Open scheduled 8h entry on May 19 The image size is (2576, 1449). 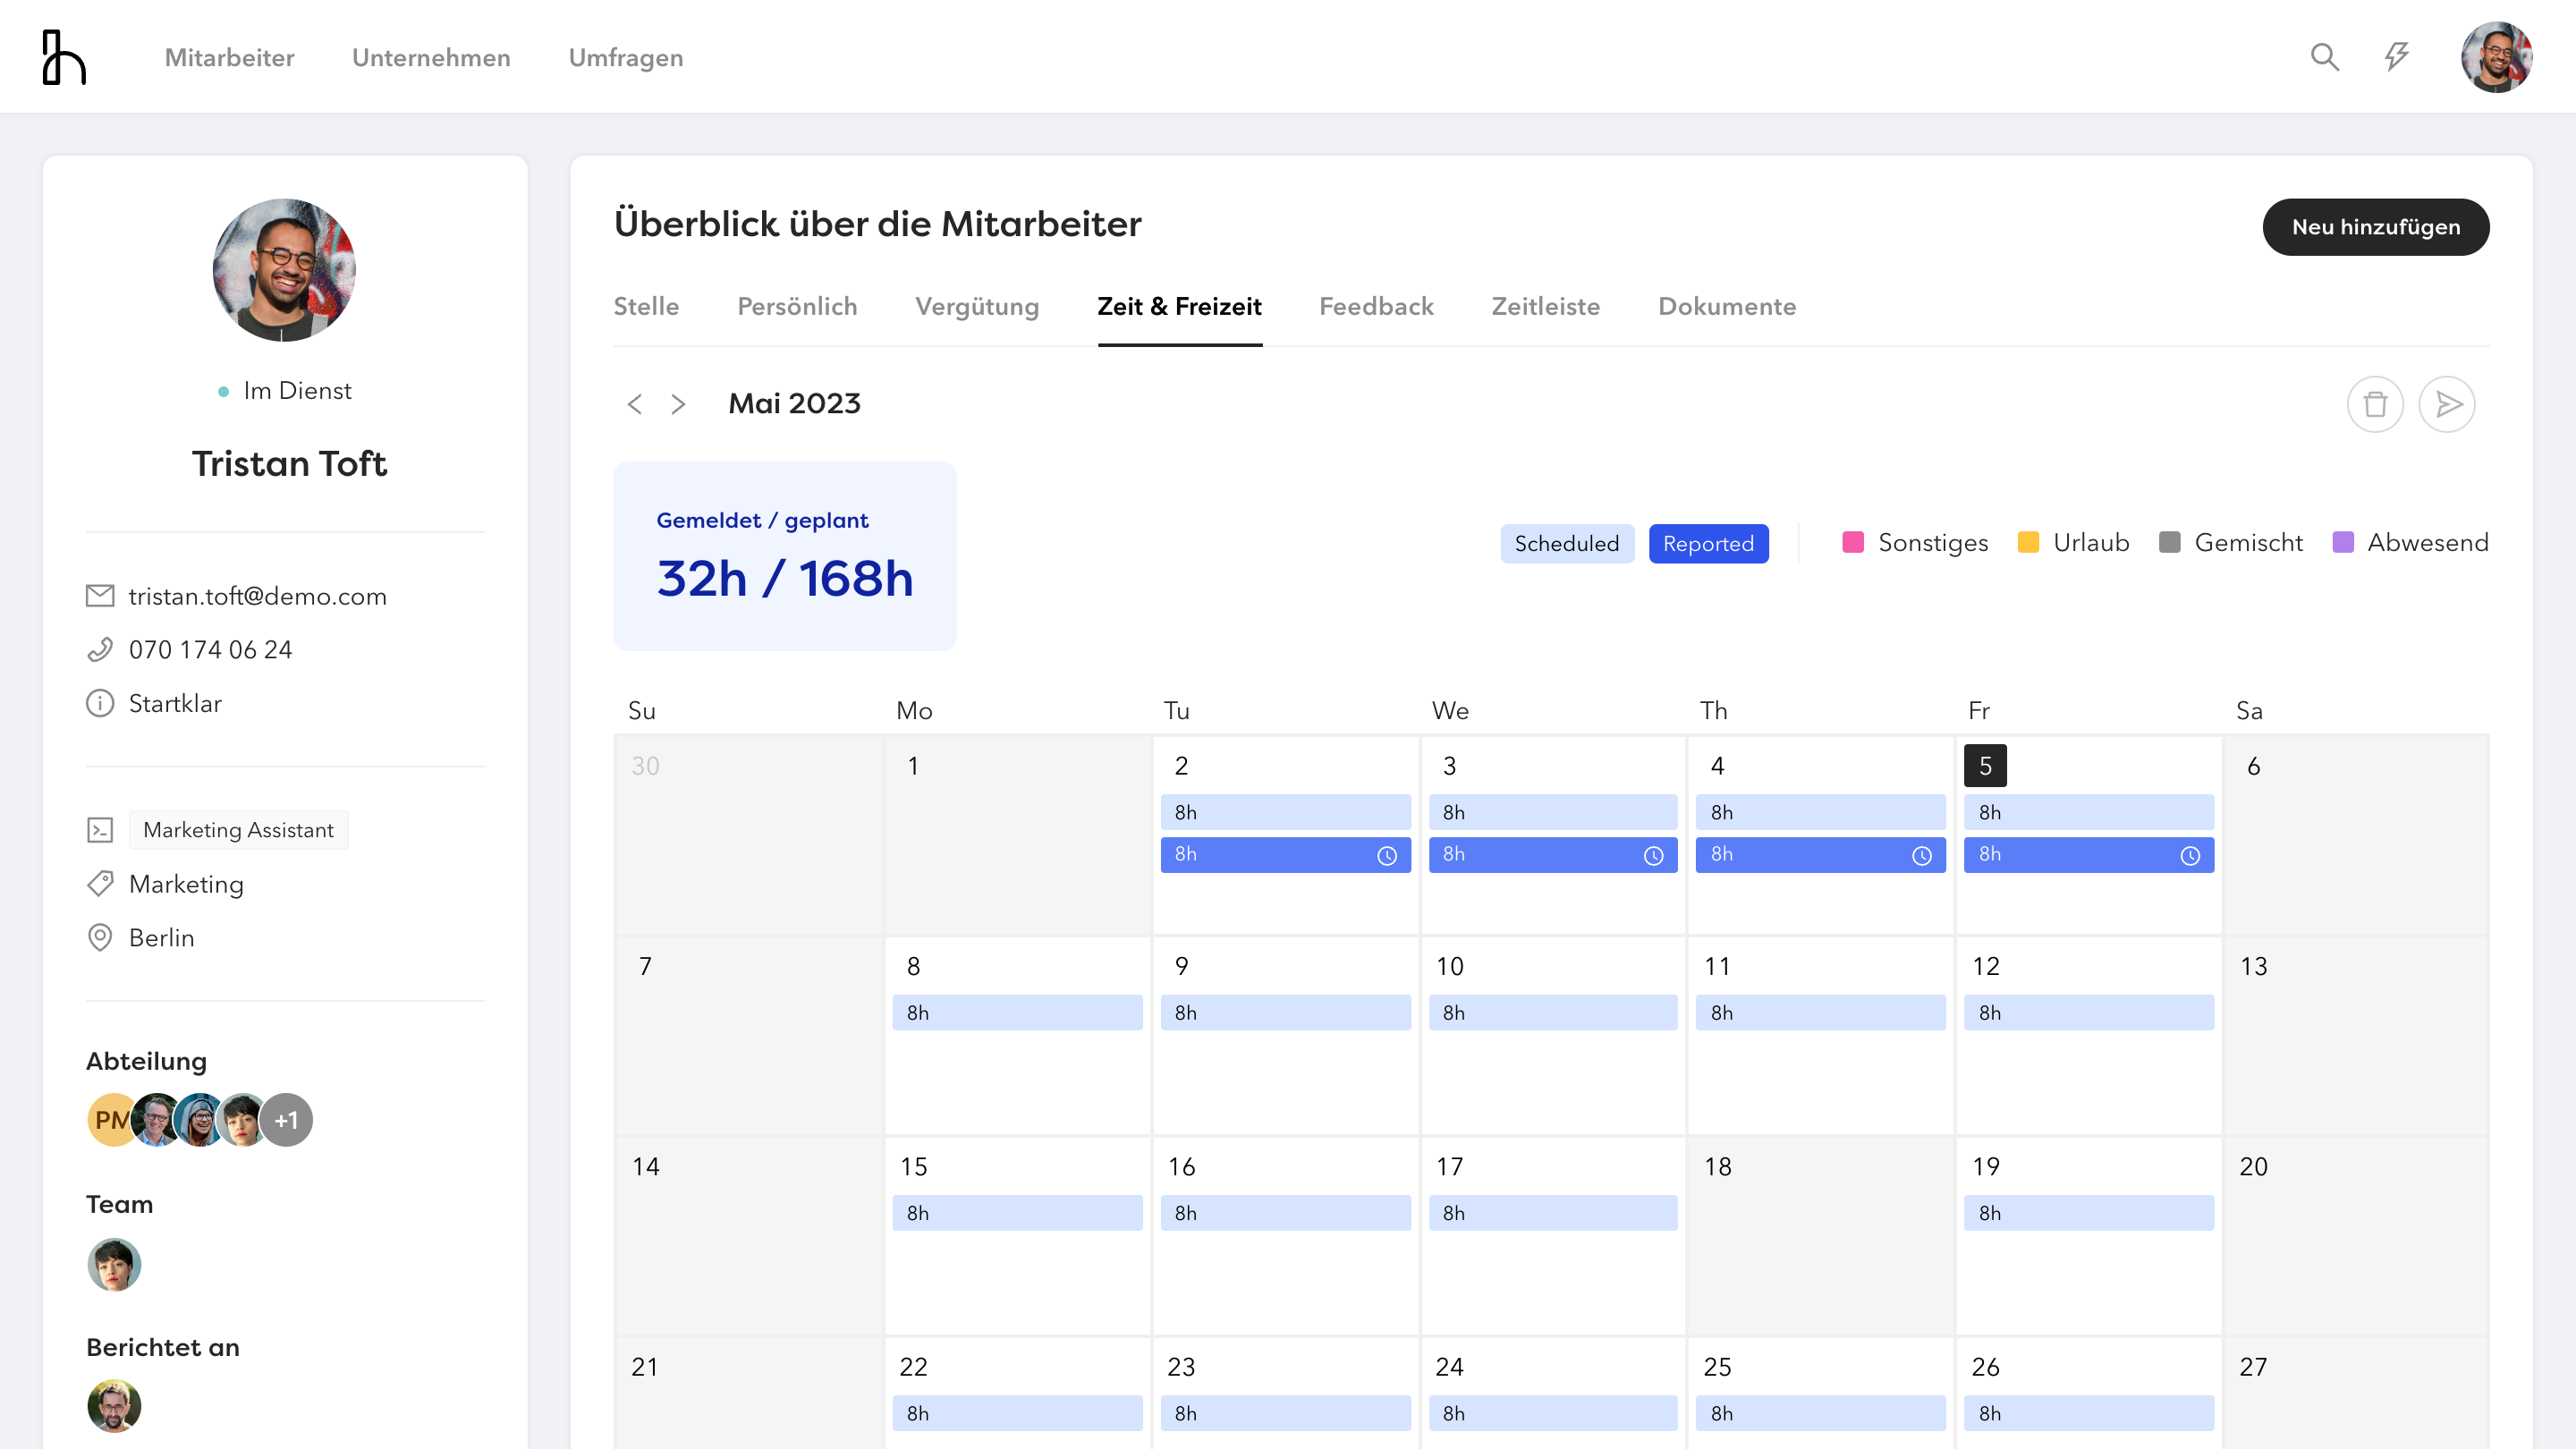2089,1213
